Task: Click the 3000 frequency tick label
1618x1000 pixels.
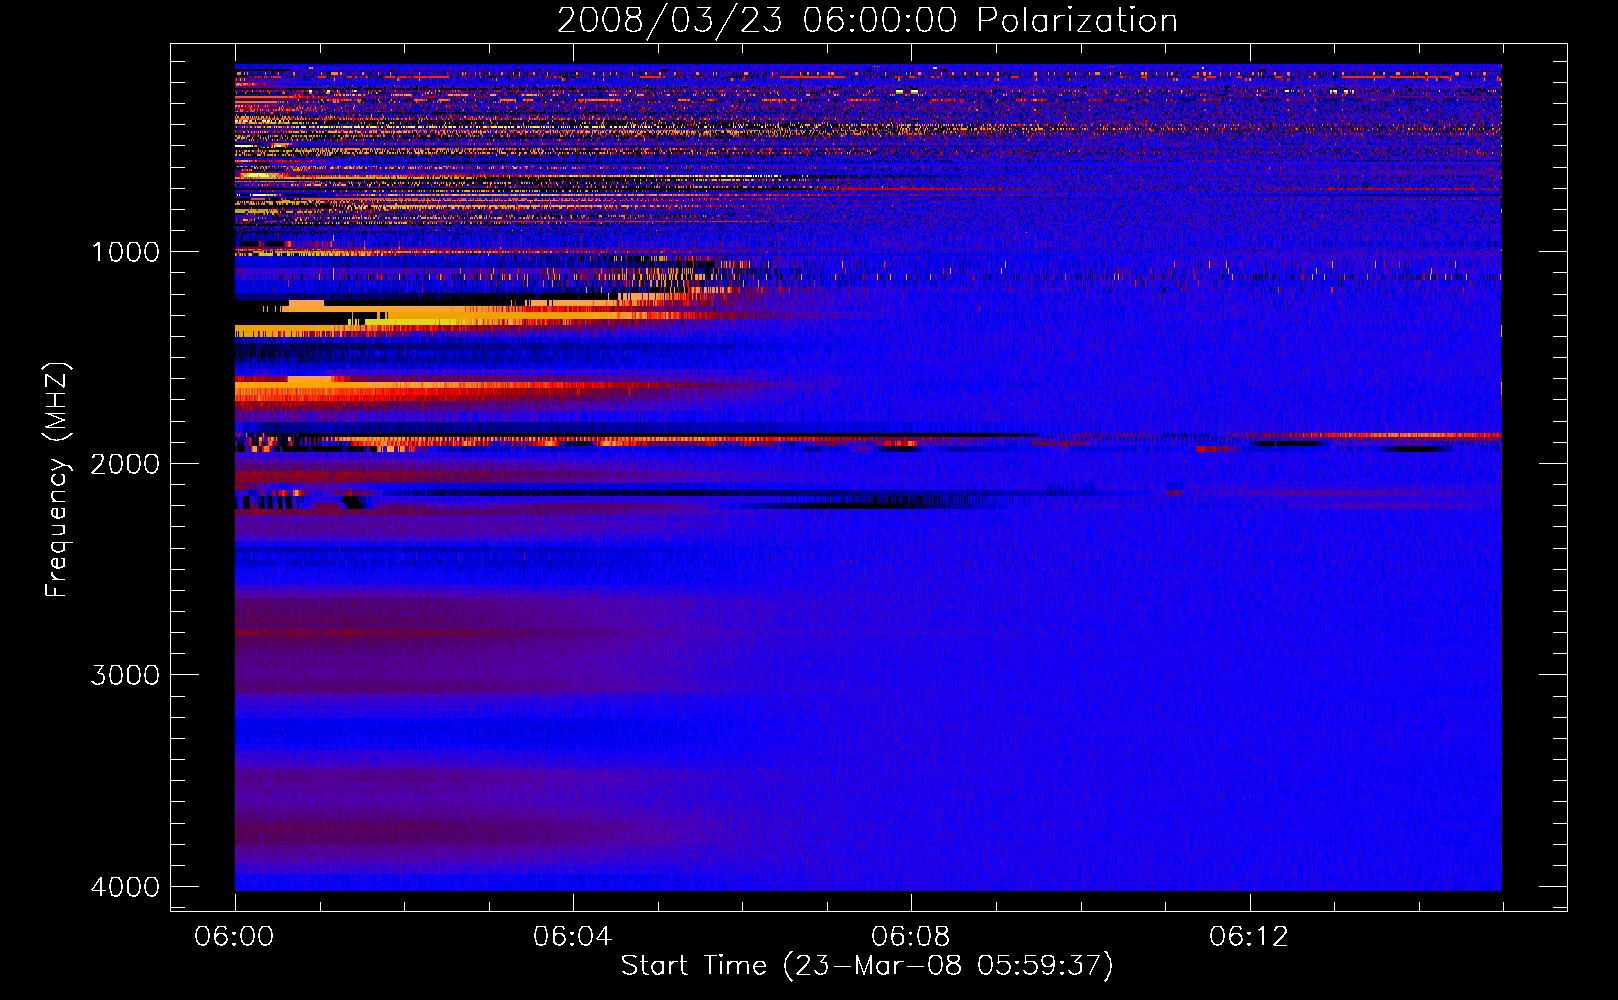Action: [125, 675]
